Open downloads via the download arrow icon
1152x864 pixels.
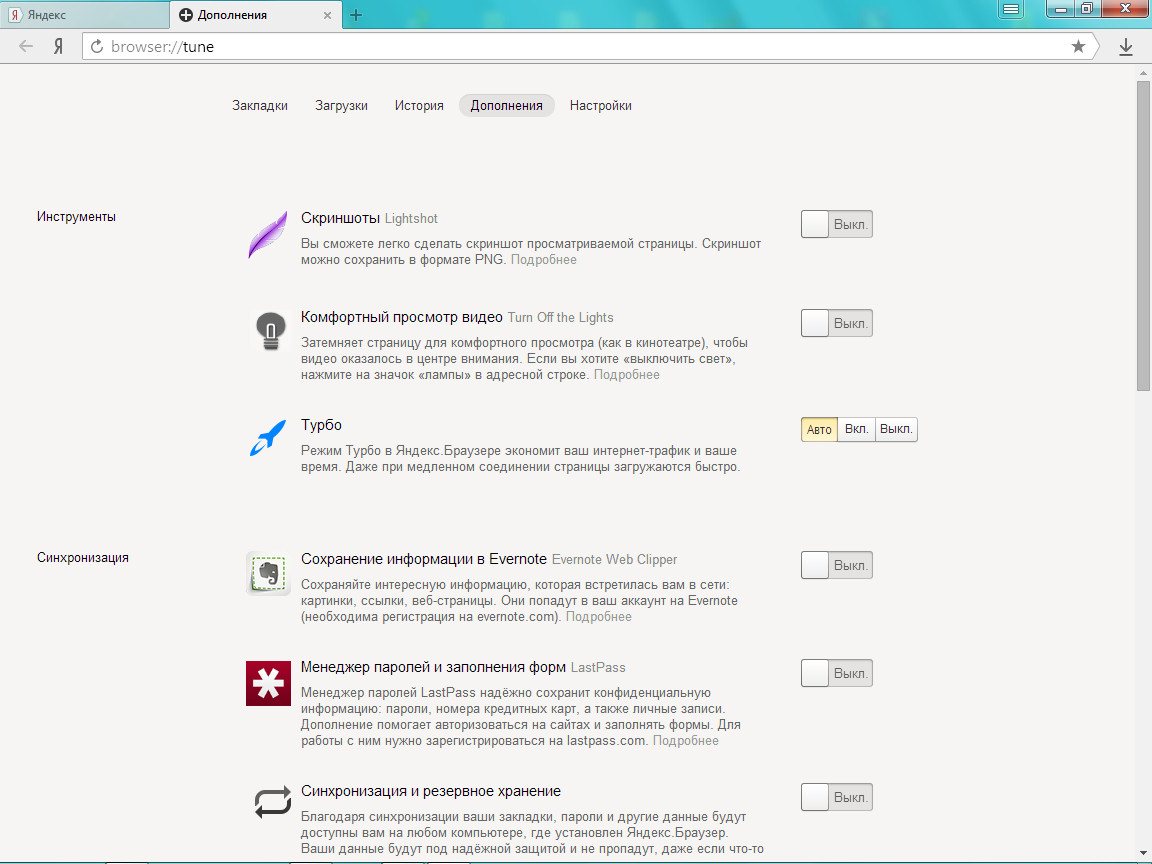point(1126,47)
